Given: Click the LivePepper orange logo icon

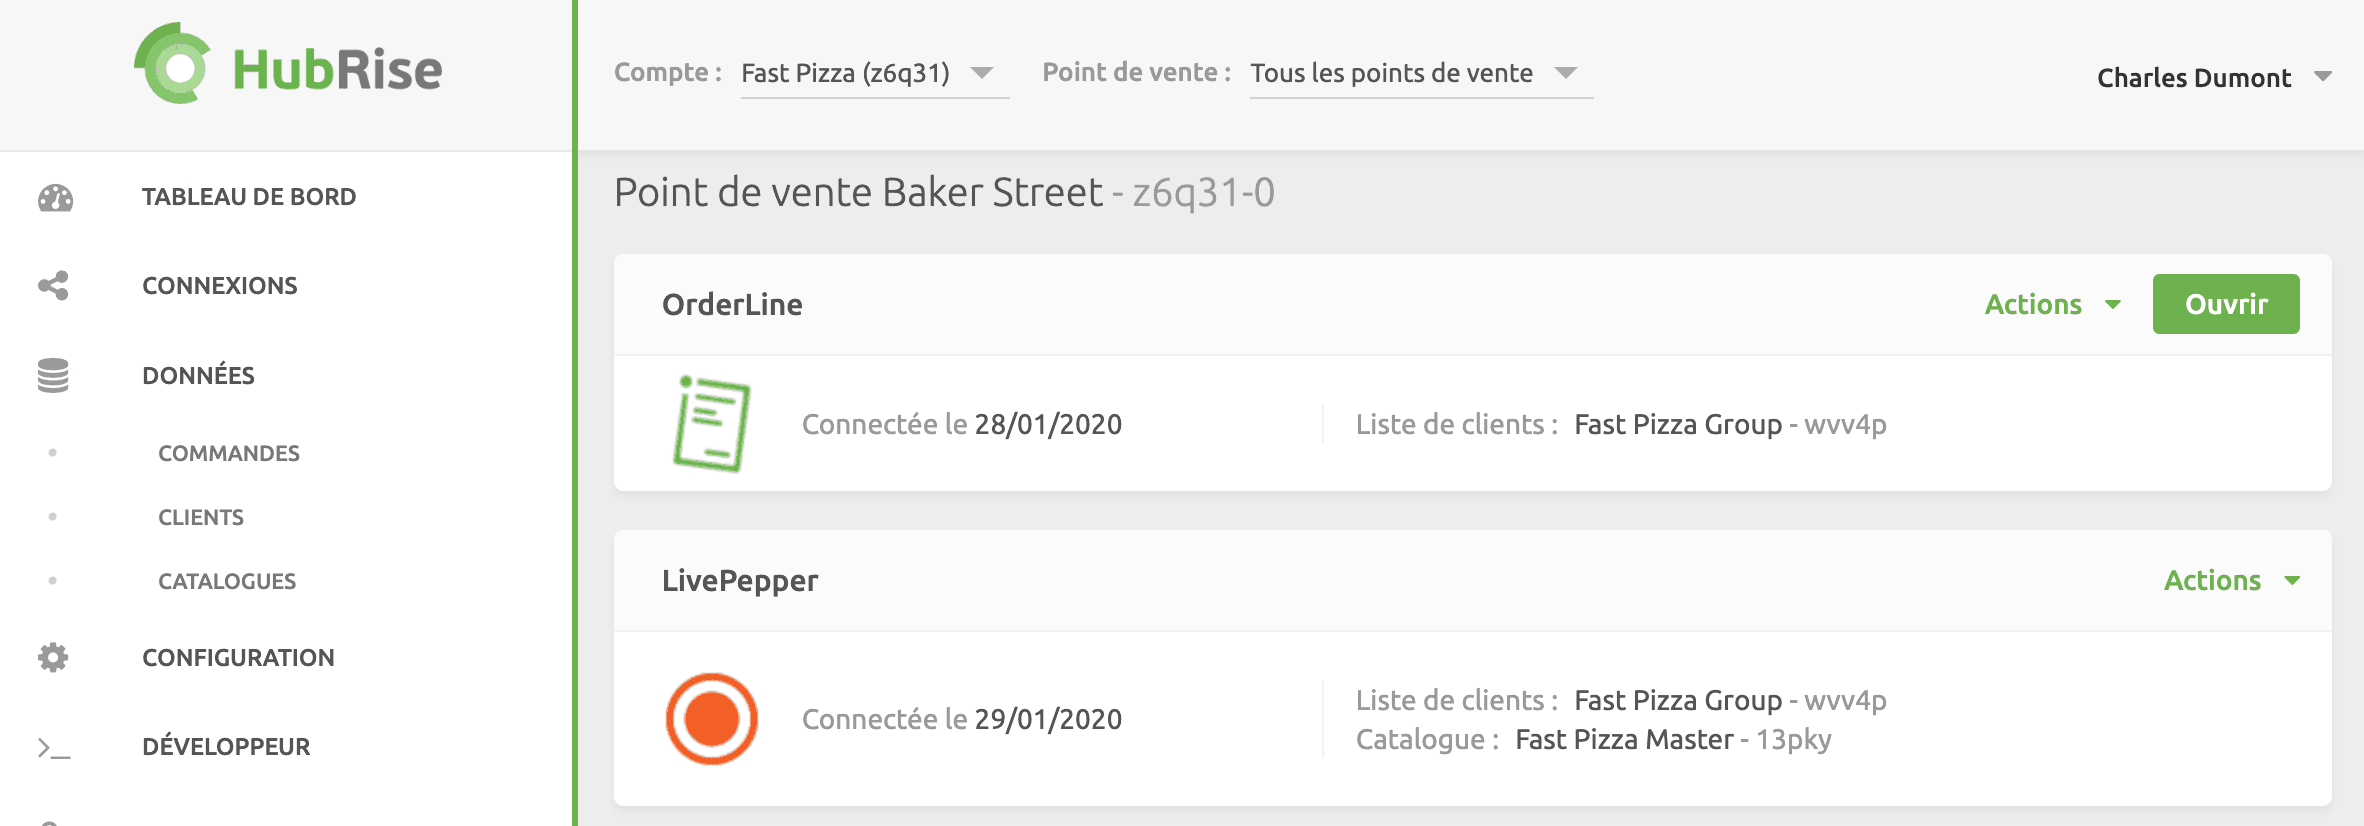Looking at the screenshot, I should coord(712,718).
